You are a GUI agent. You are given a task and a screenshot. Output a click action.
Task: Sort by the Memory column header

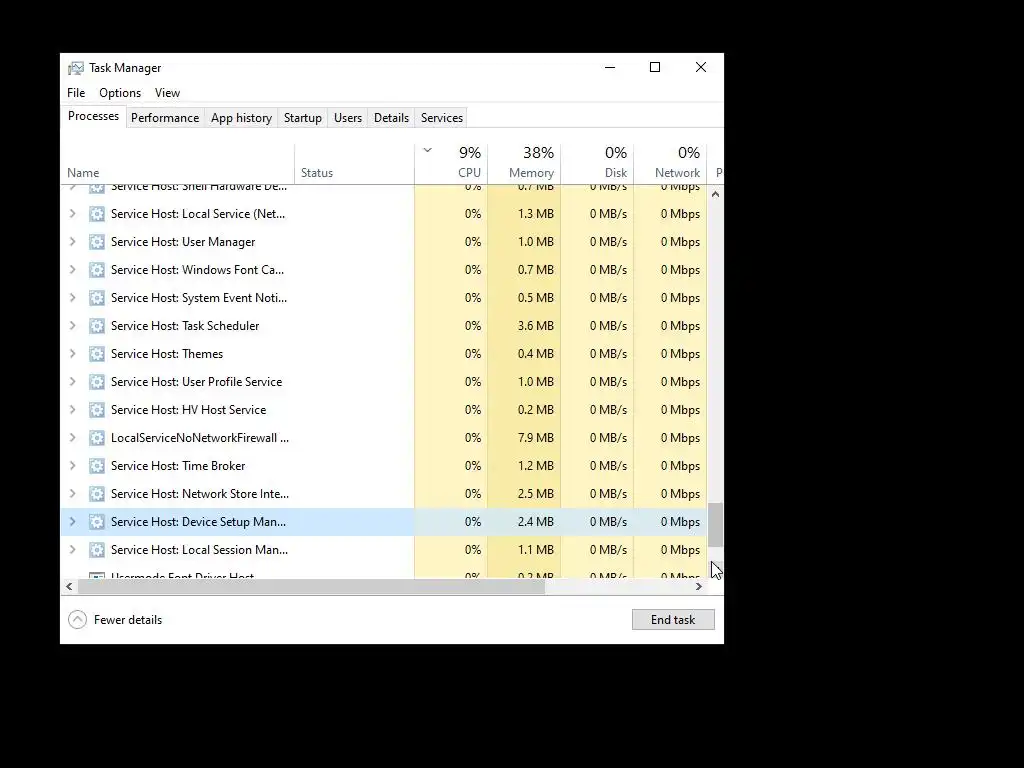pyautogui.click(x=524, y=163)
